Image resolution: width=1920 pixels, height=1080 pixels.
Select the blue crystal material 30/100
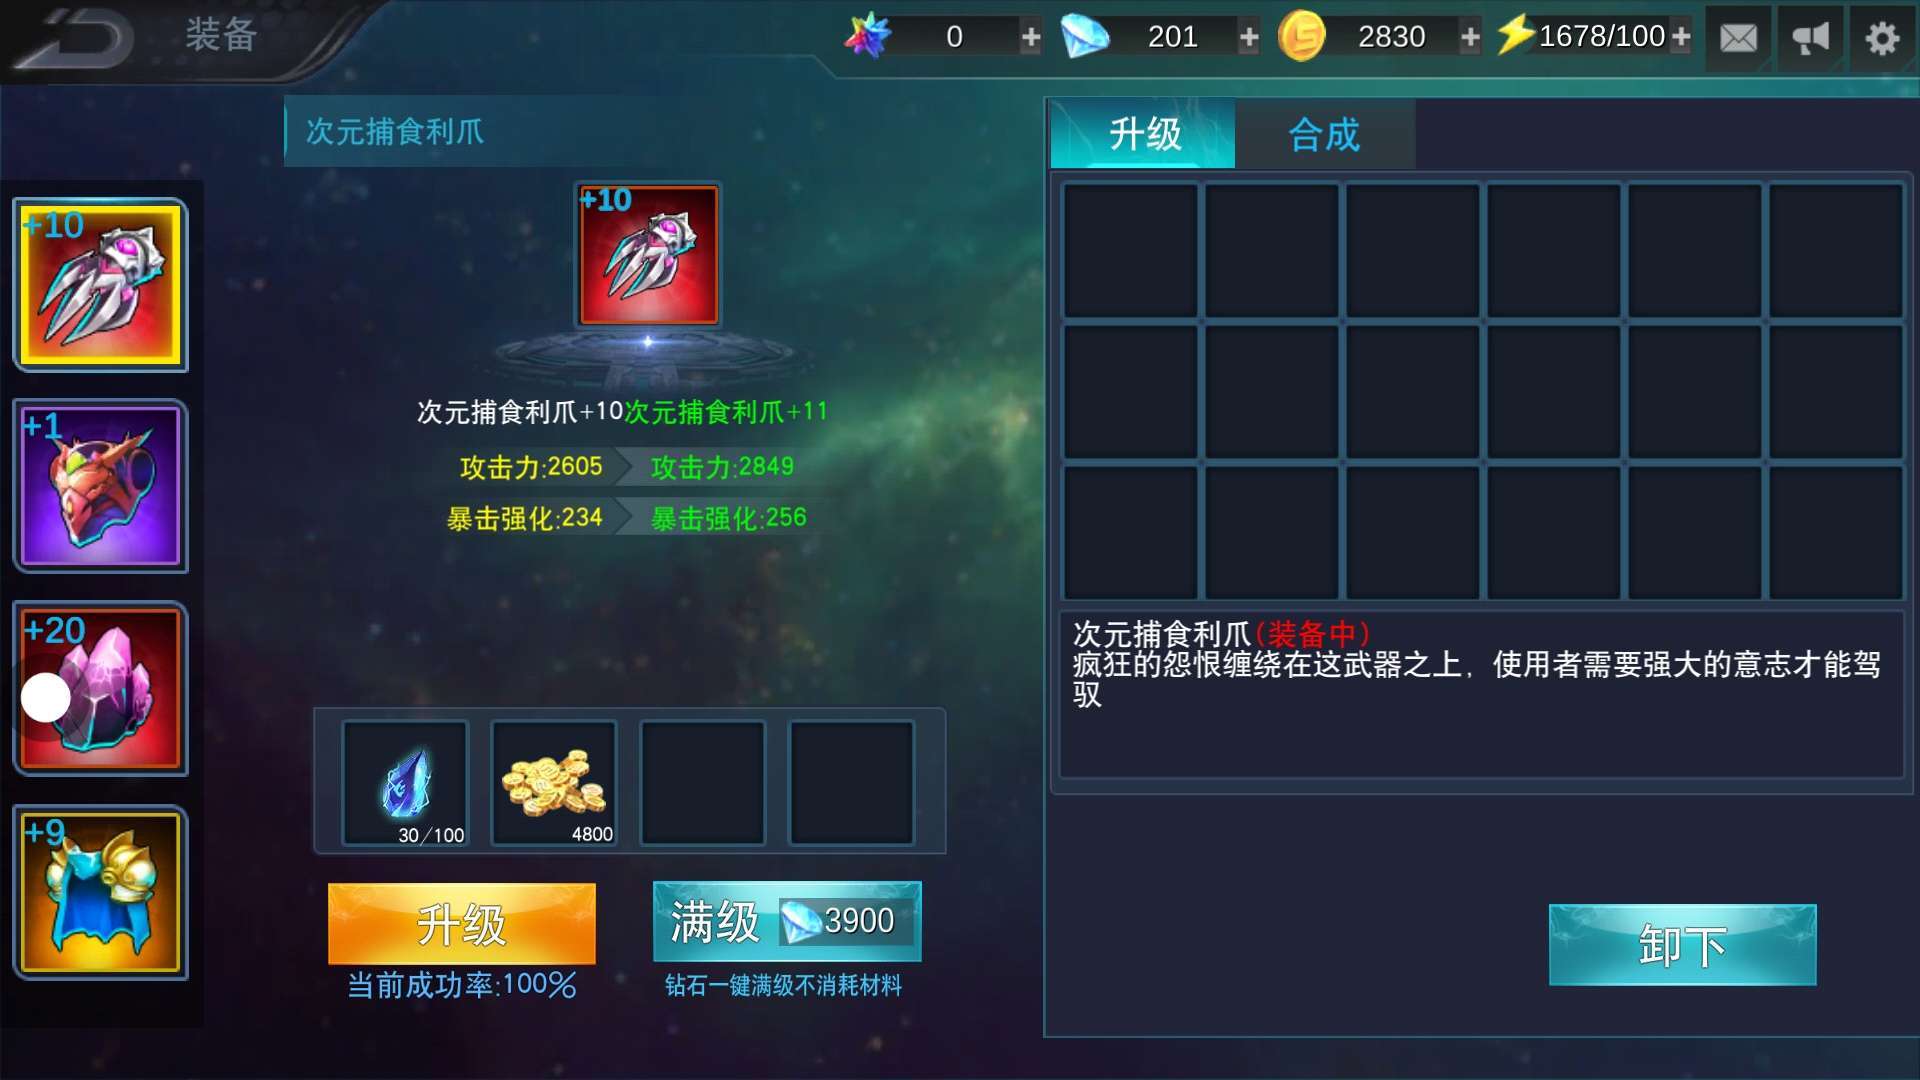pyautogui.click(x=405, y=783)
